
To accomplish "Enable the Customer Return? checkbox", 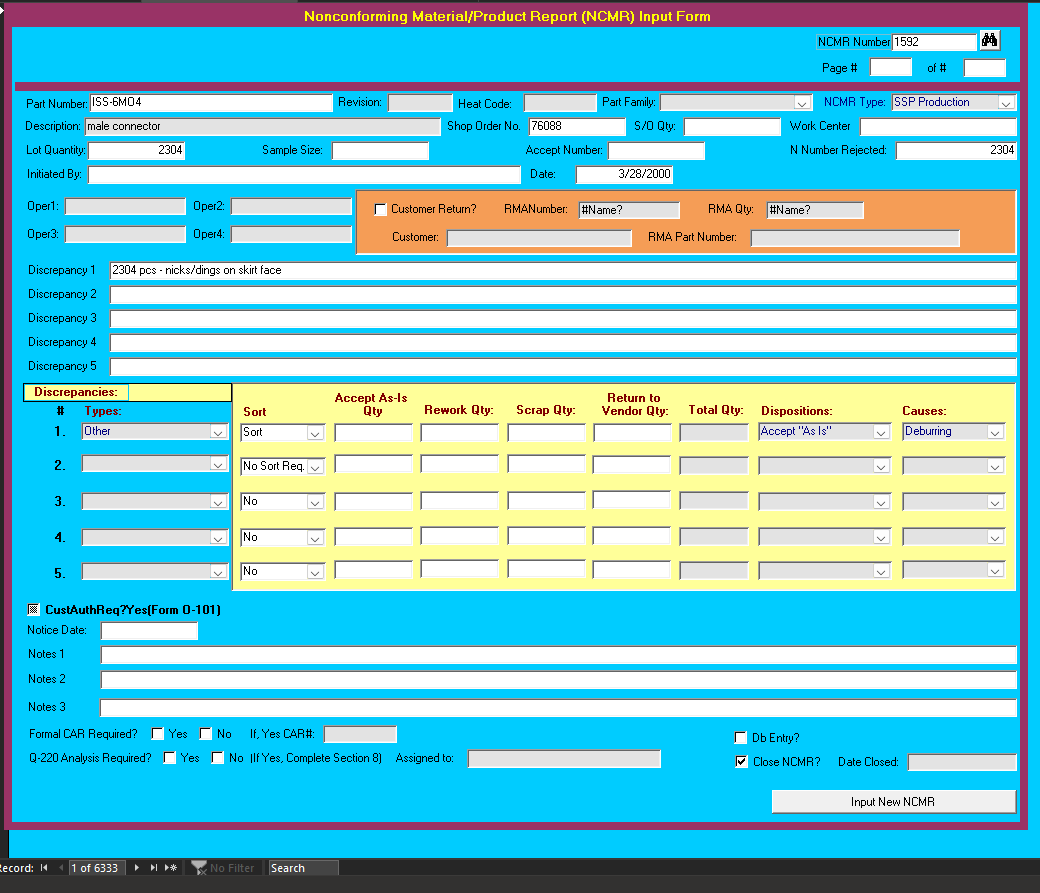I will (380, 209).
